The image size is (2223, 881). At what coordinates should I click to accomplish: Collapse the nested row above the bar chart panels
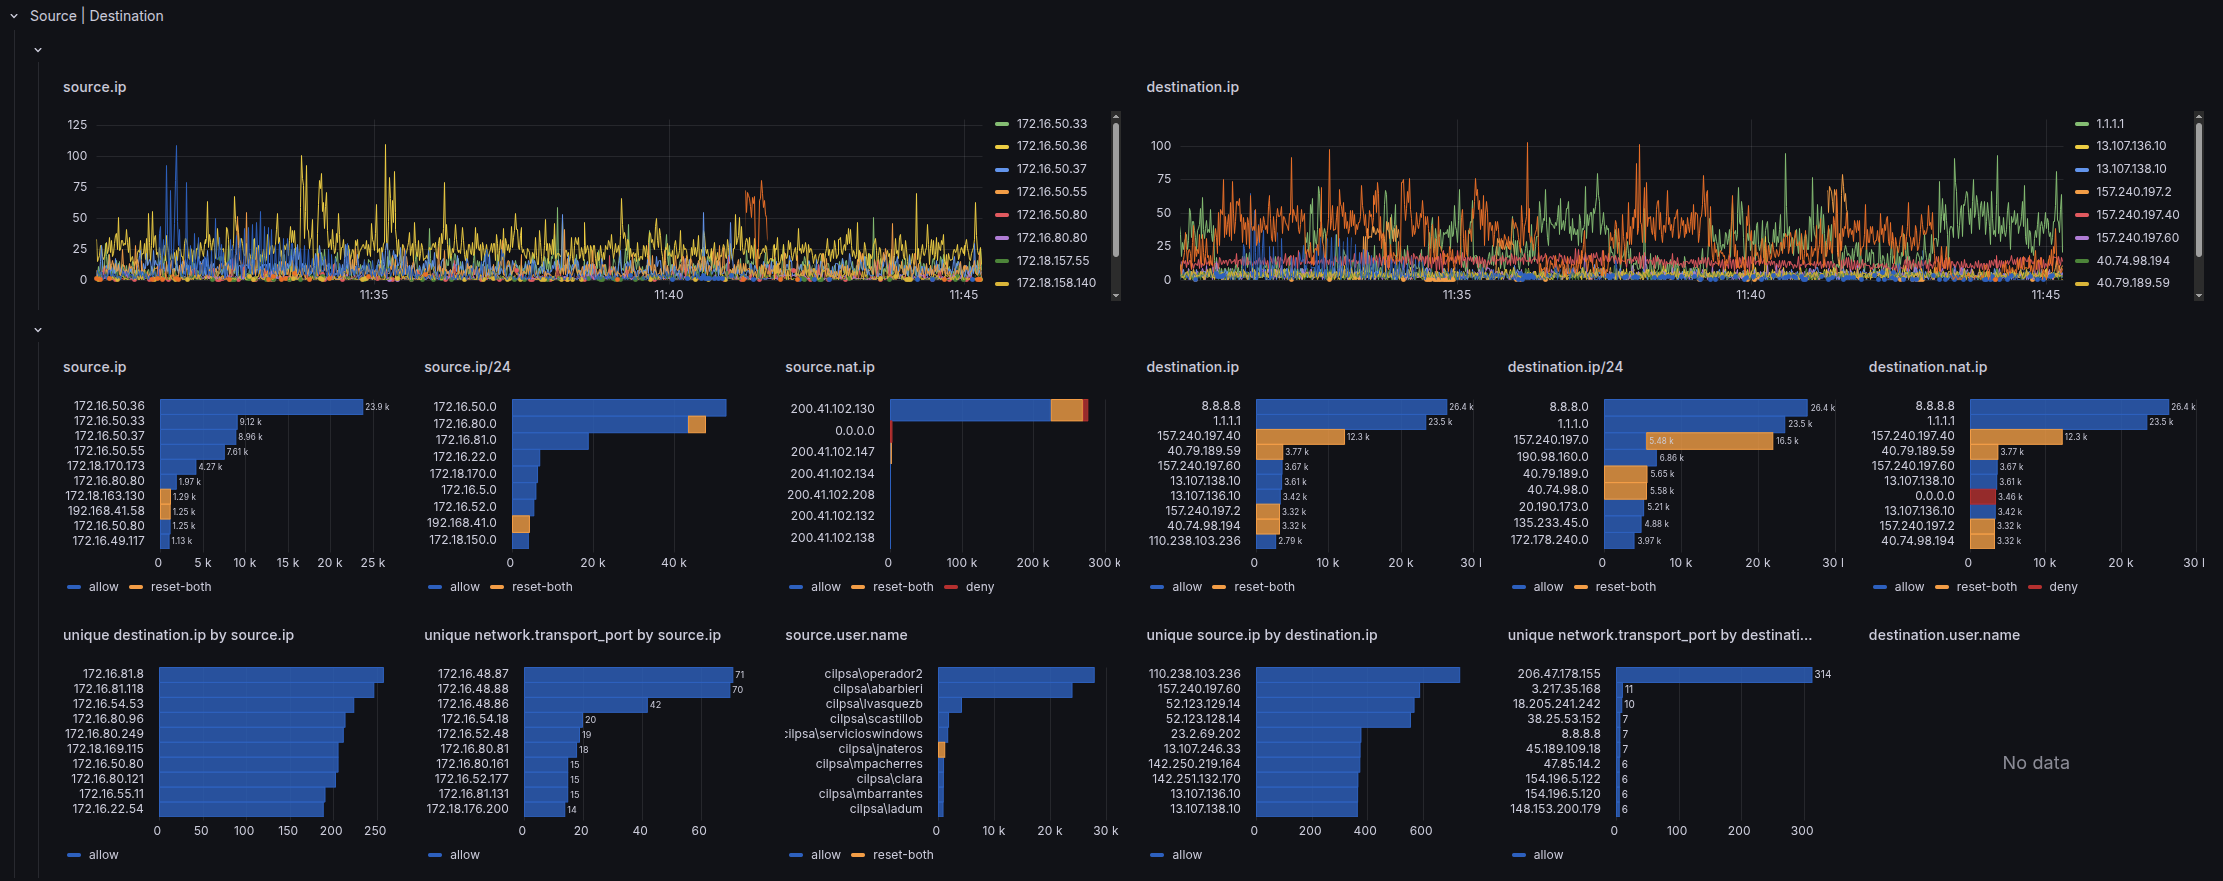[38, 330]
